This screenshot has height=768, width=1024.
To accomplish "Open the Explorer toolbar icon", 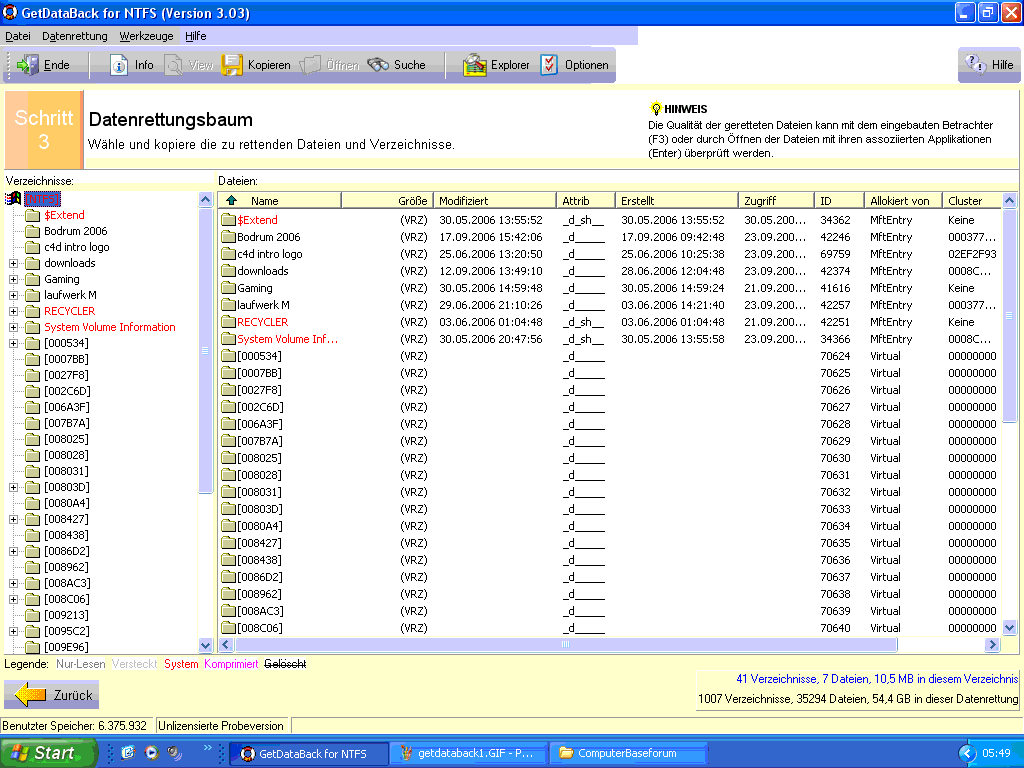I will (475, 65).
